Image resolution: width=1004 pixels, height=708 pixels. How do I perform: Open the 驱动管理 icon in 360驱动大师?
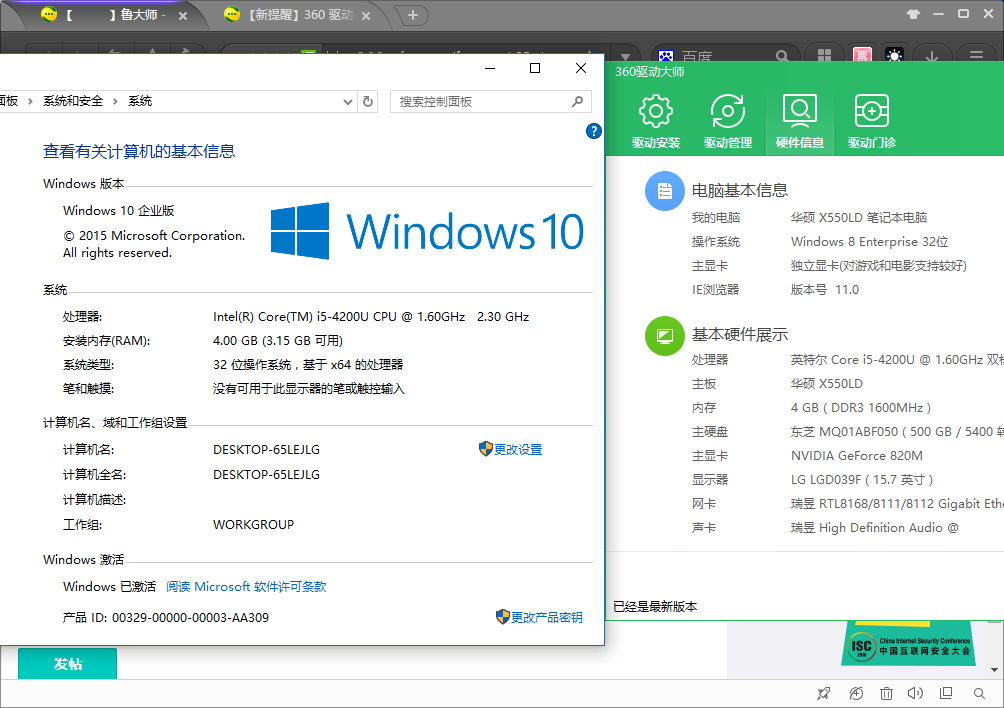click(728, 111)
